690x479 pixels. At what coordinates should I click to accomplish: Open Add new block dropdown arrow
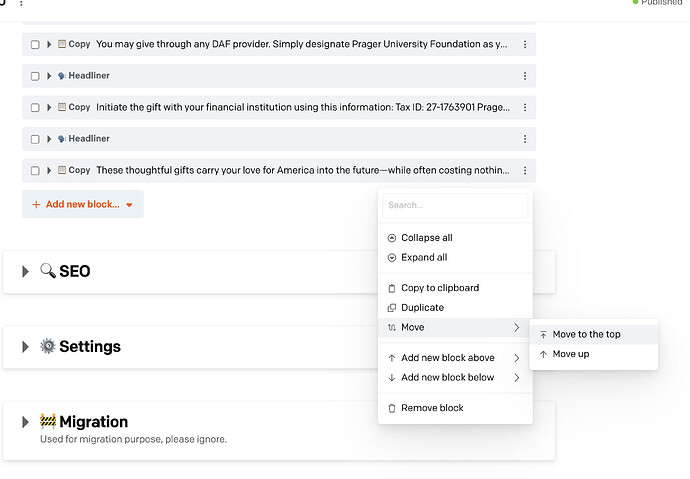[x=129, y=205]
